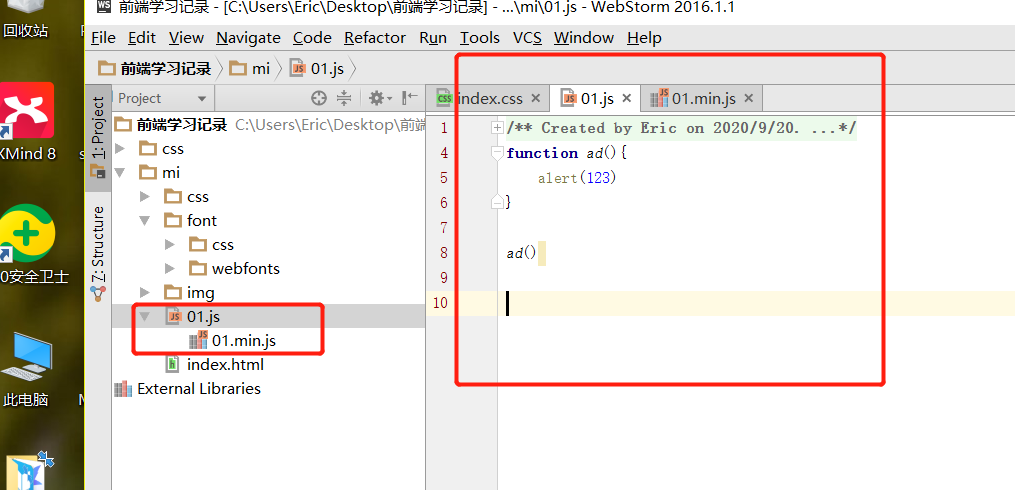This screenshot has height=490, width=1015.
Task: Expand the mi/css folder arrow
Action: (x=144, y=197)
